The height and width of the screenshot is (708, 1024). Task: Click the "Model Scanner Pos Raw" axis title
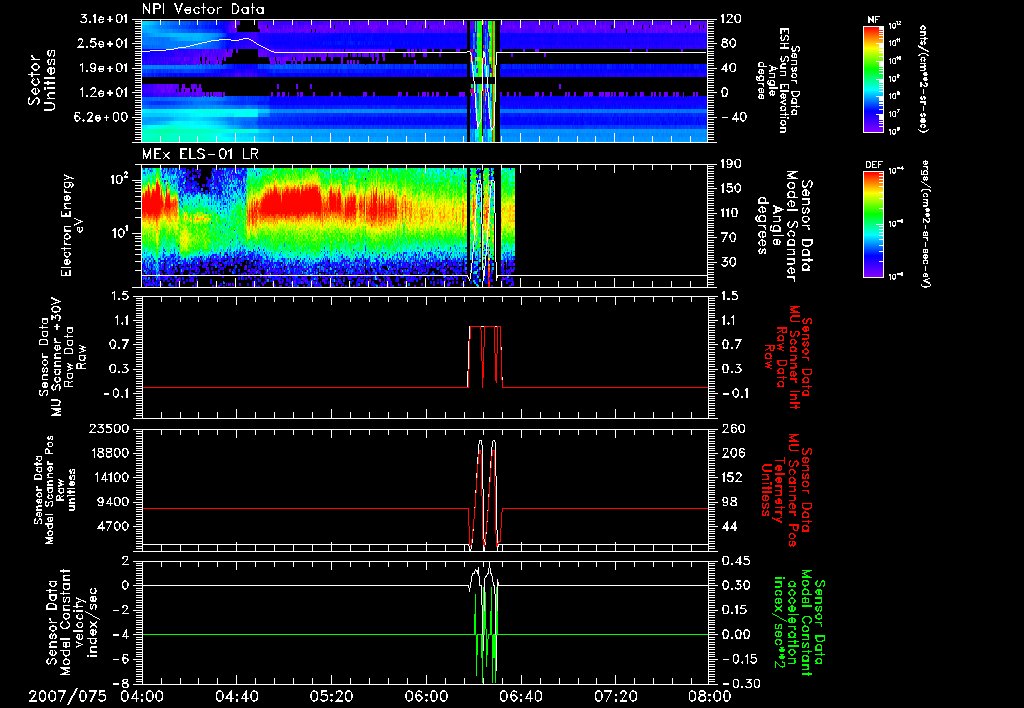[x=56, y=490]
